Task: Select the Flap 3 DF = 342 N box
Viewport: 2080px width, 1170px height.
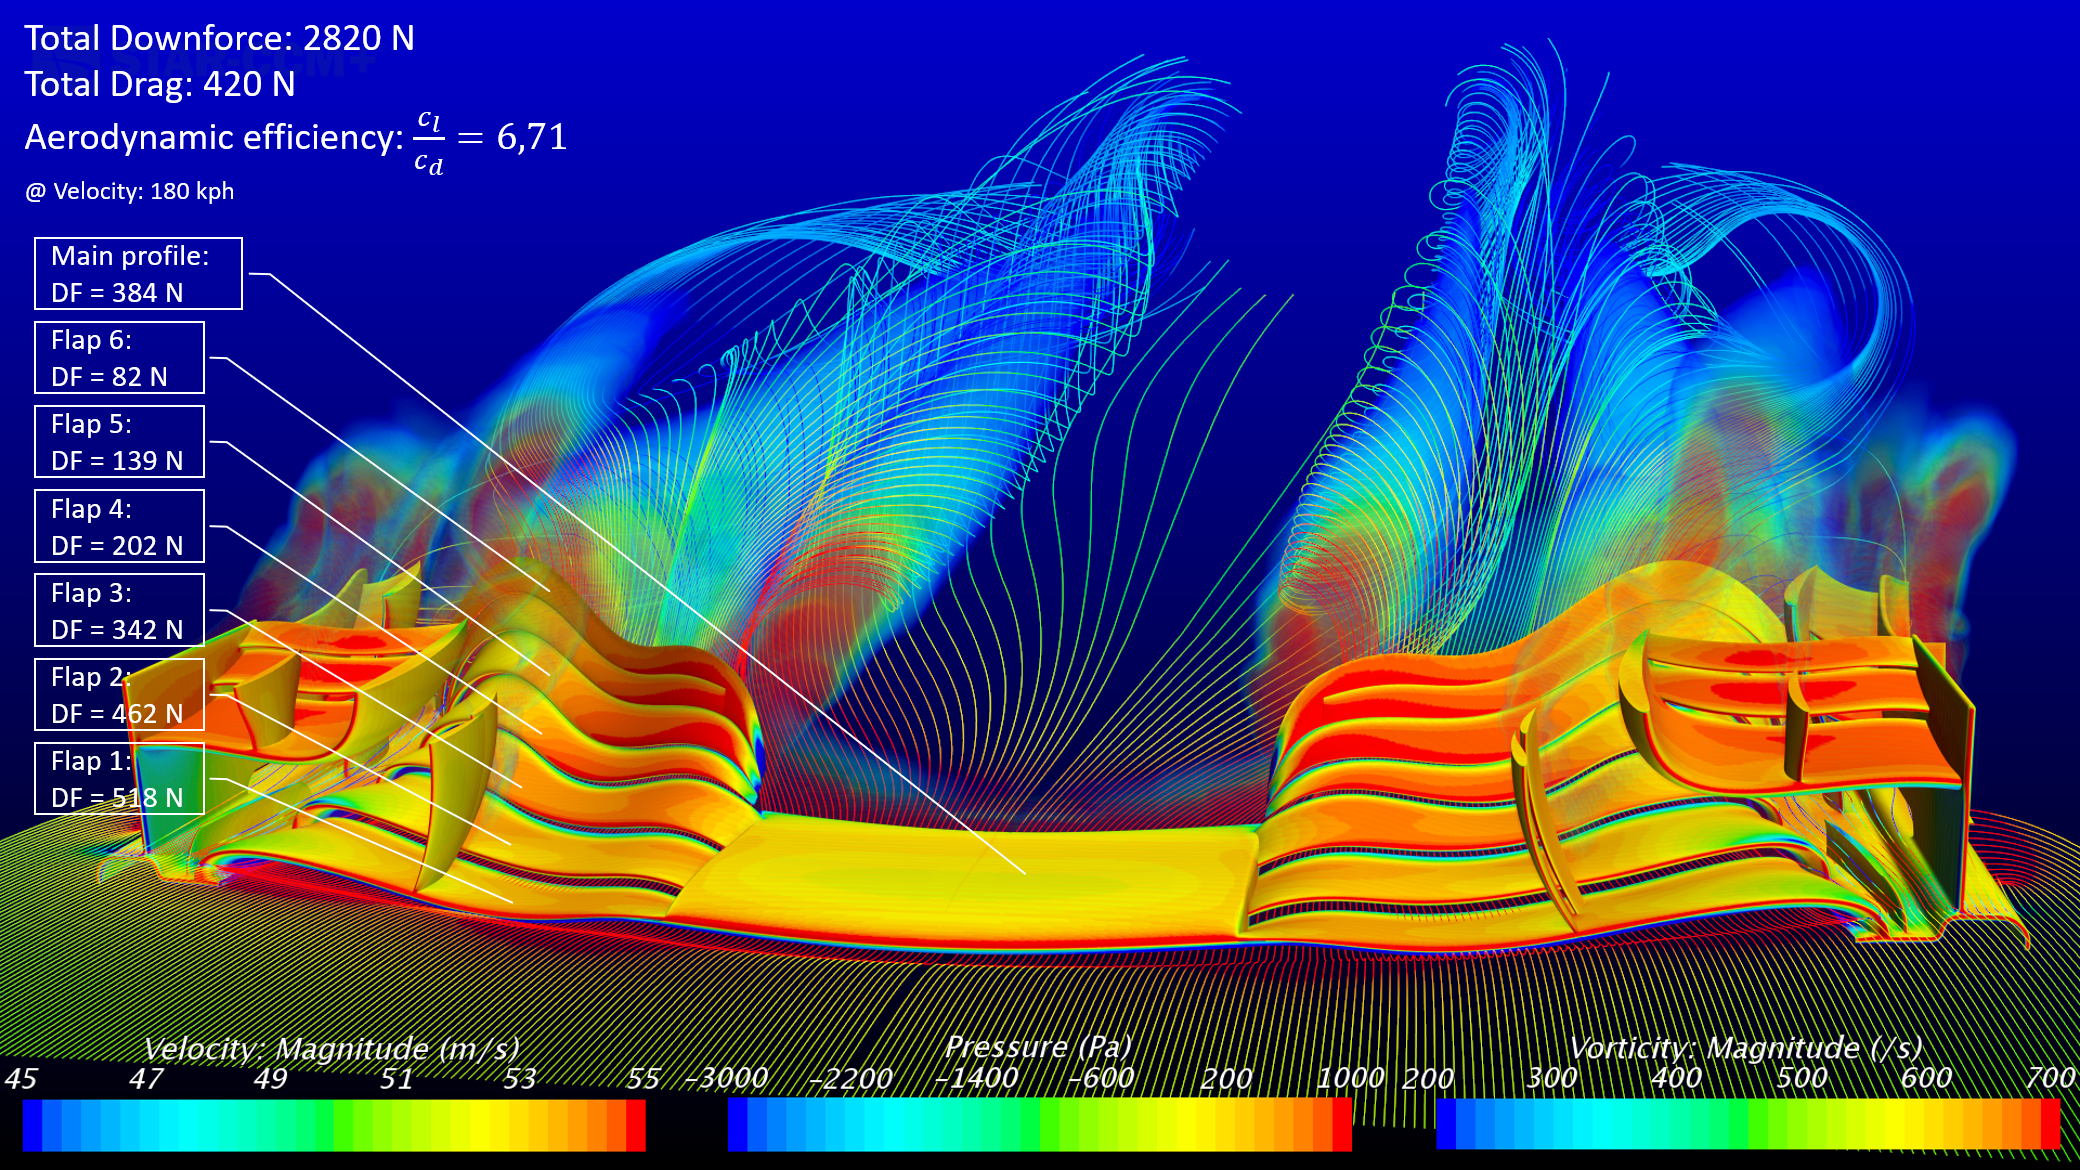Action: [119, 610]
